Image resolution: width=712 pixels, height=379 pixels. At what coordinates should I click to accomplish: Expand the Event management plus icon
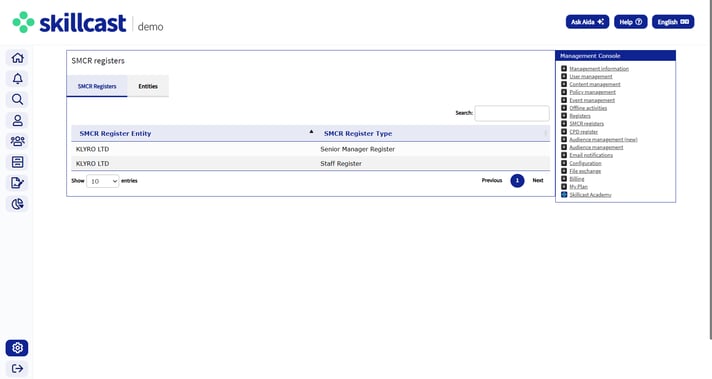click(x=564, y=100)
